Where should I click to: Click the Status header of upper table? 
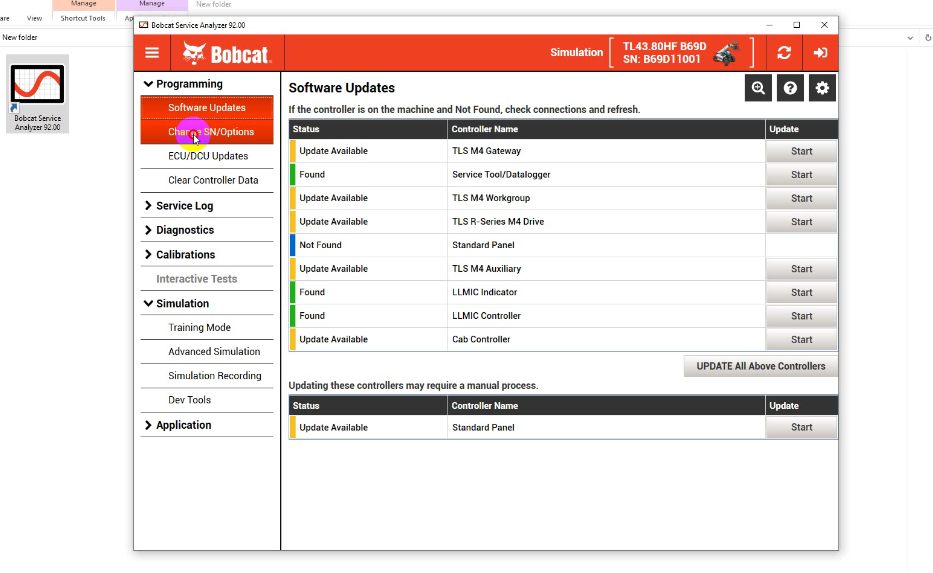point(368,129)
